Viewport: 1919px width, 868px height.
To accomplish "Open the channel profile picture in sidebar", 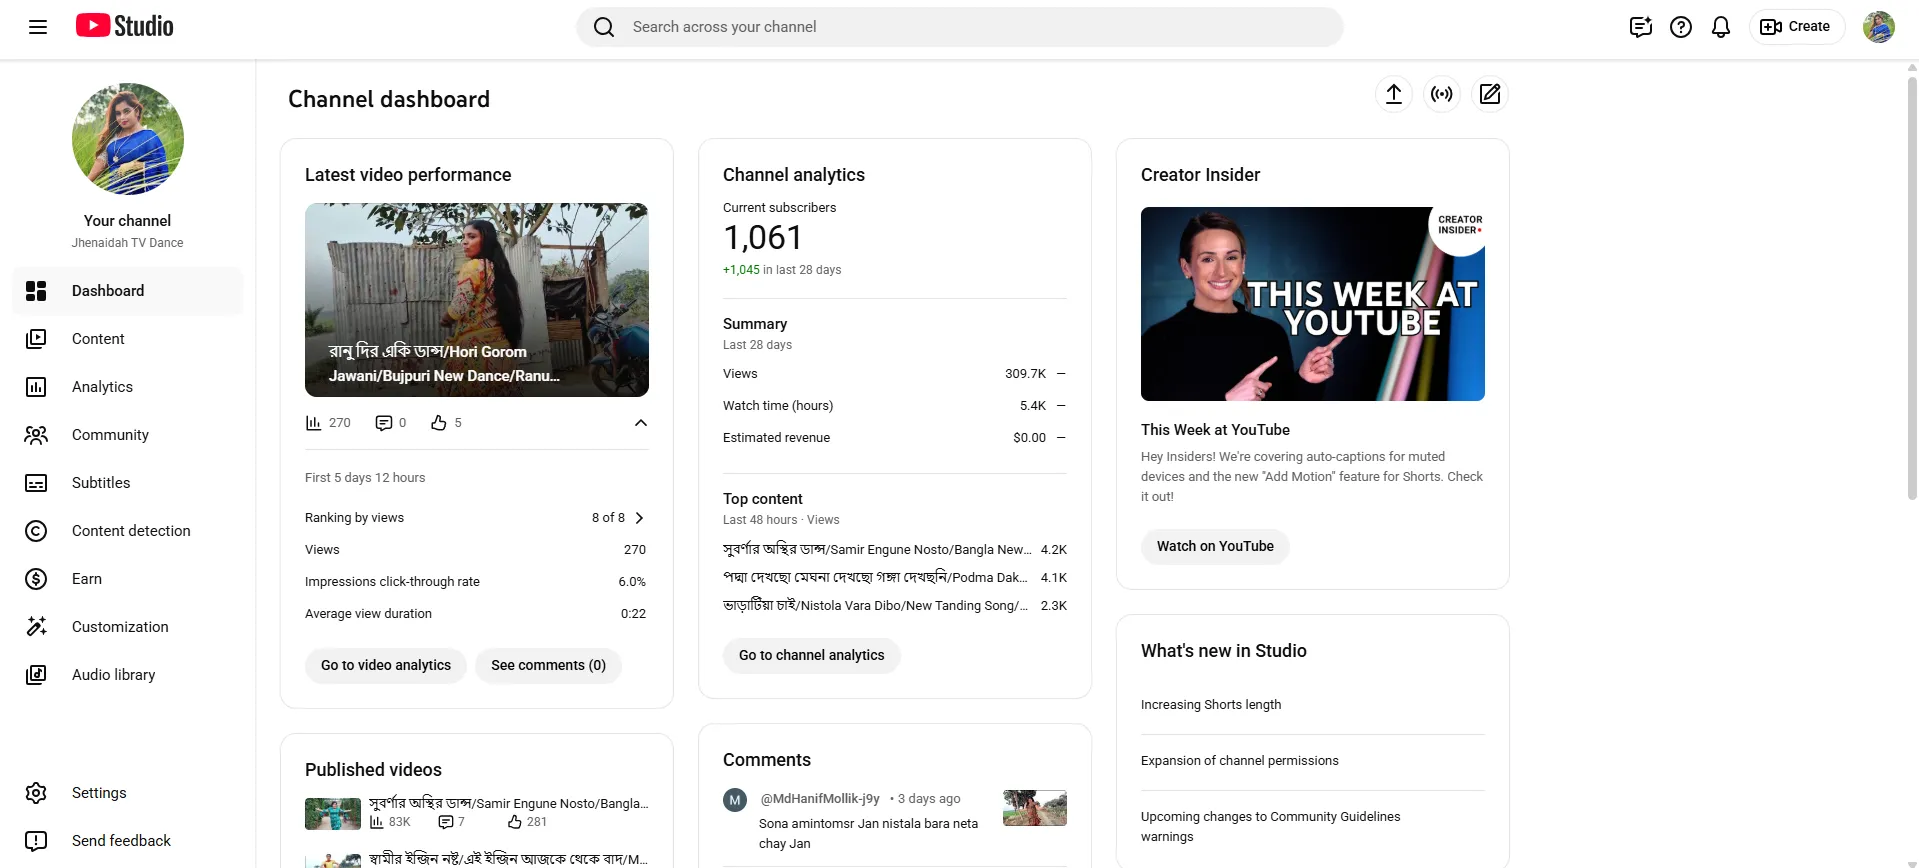I will (128, 139).
